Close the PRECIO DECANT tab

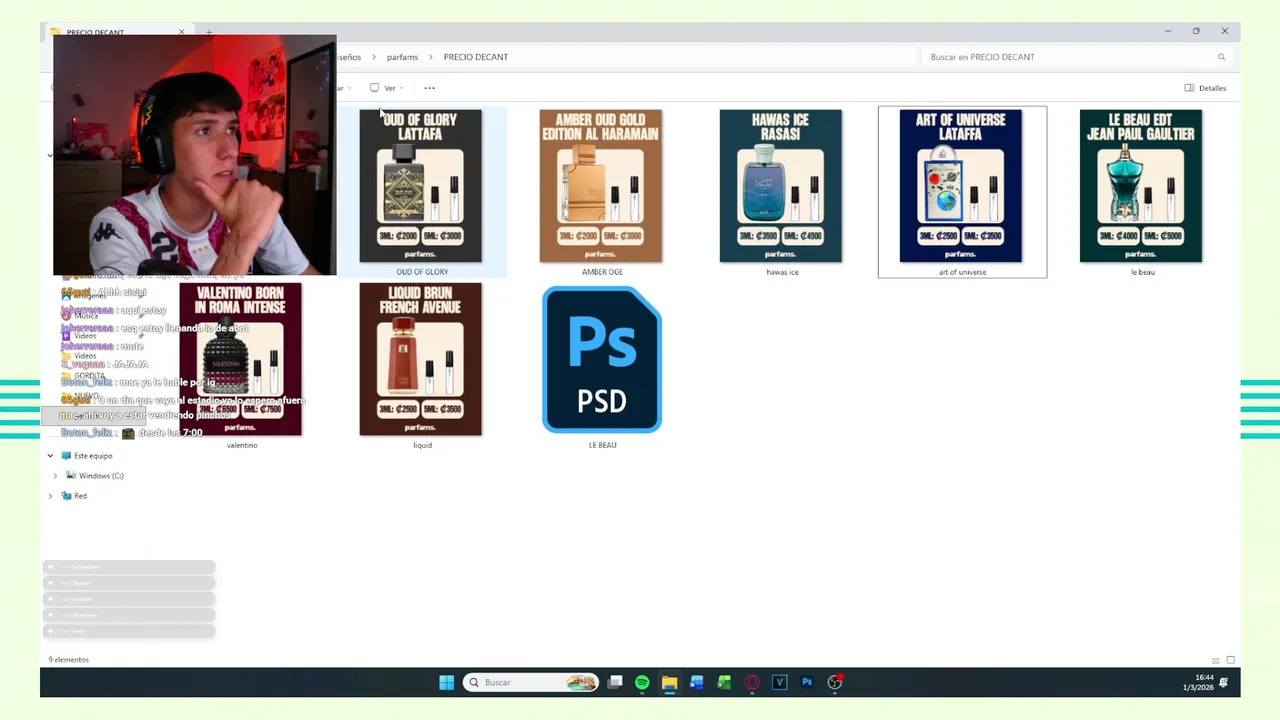[181, 32]
